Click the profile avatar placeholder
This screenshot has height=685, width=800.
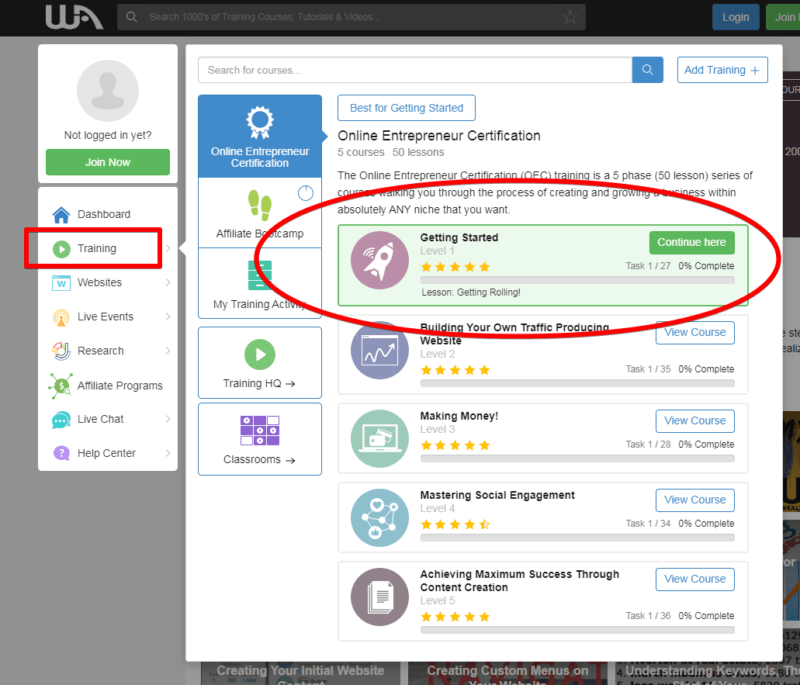tap(108, 90)
